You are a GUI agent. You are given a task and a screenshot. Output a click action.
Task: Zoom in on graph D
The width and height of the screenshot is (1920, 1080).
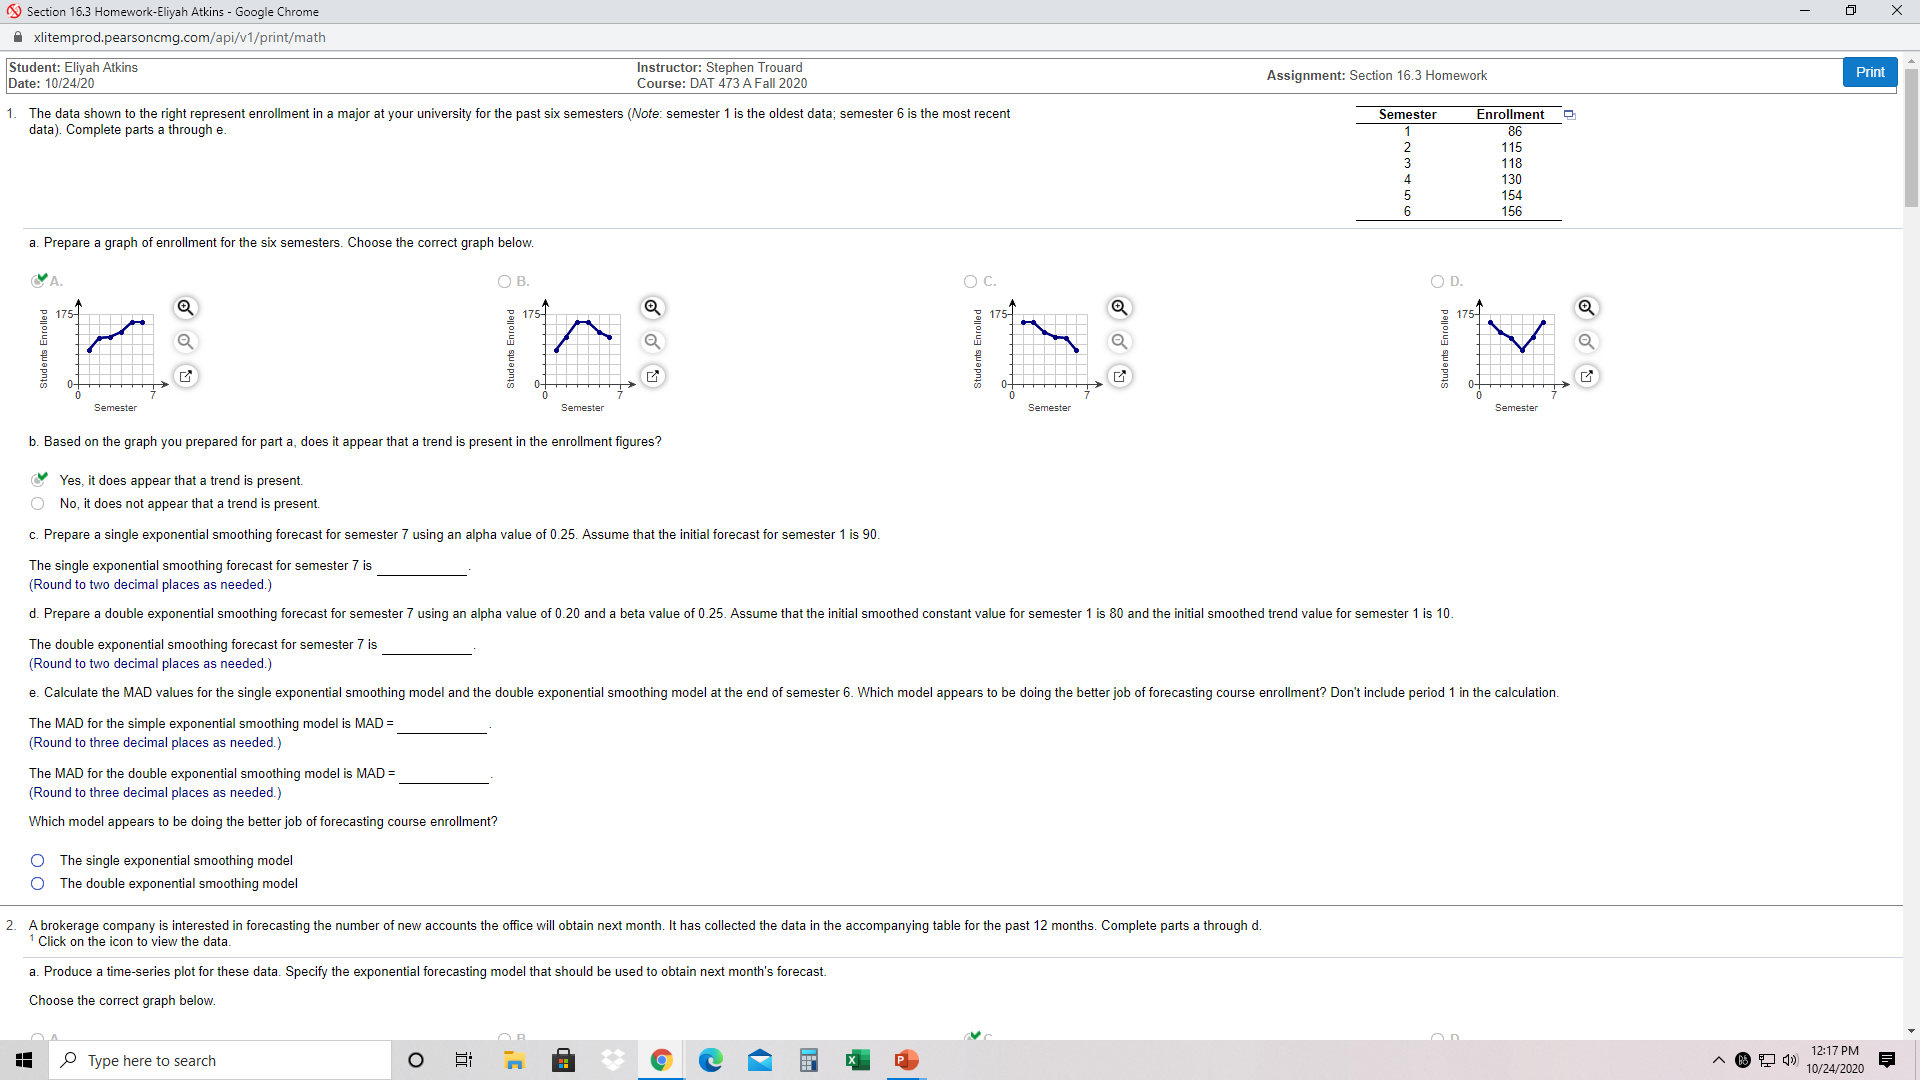tap(1587, 307)
